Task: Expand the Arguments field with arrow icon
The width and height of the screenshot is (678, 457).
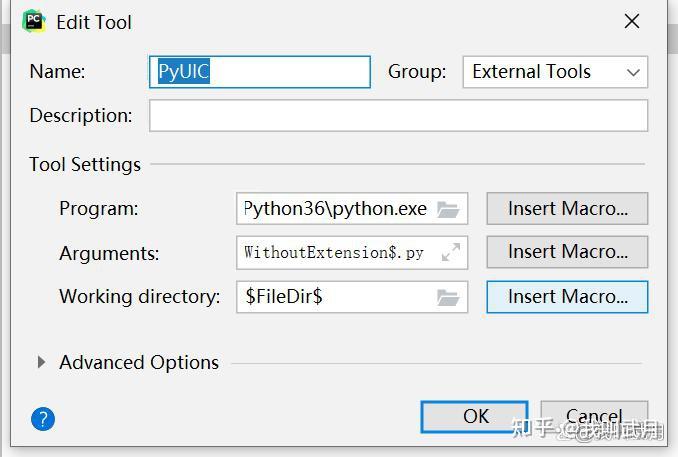Action: pos(451,252)
